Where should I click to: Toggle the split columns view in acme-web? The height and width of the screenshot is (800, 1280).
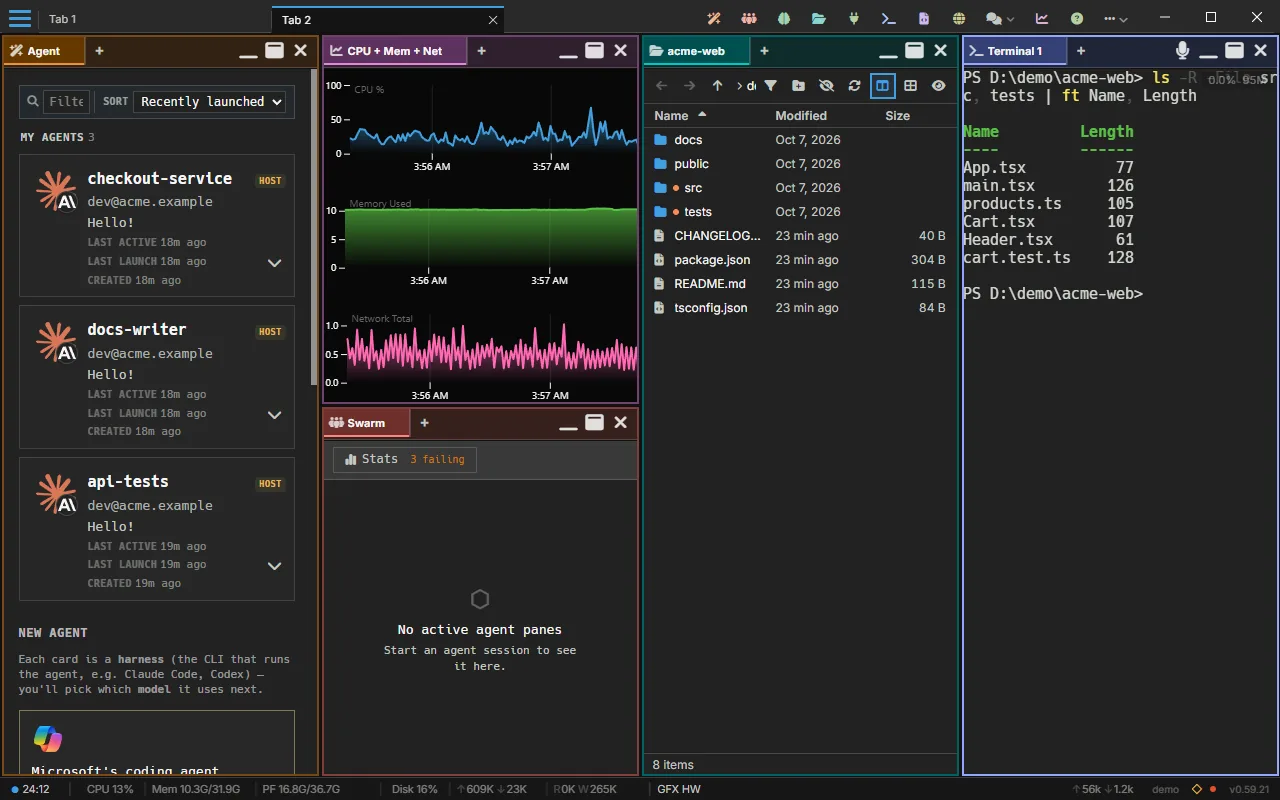pos(882,86)
